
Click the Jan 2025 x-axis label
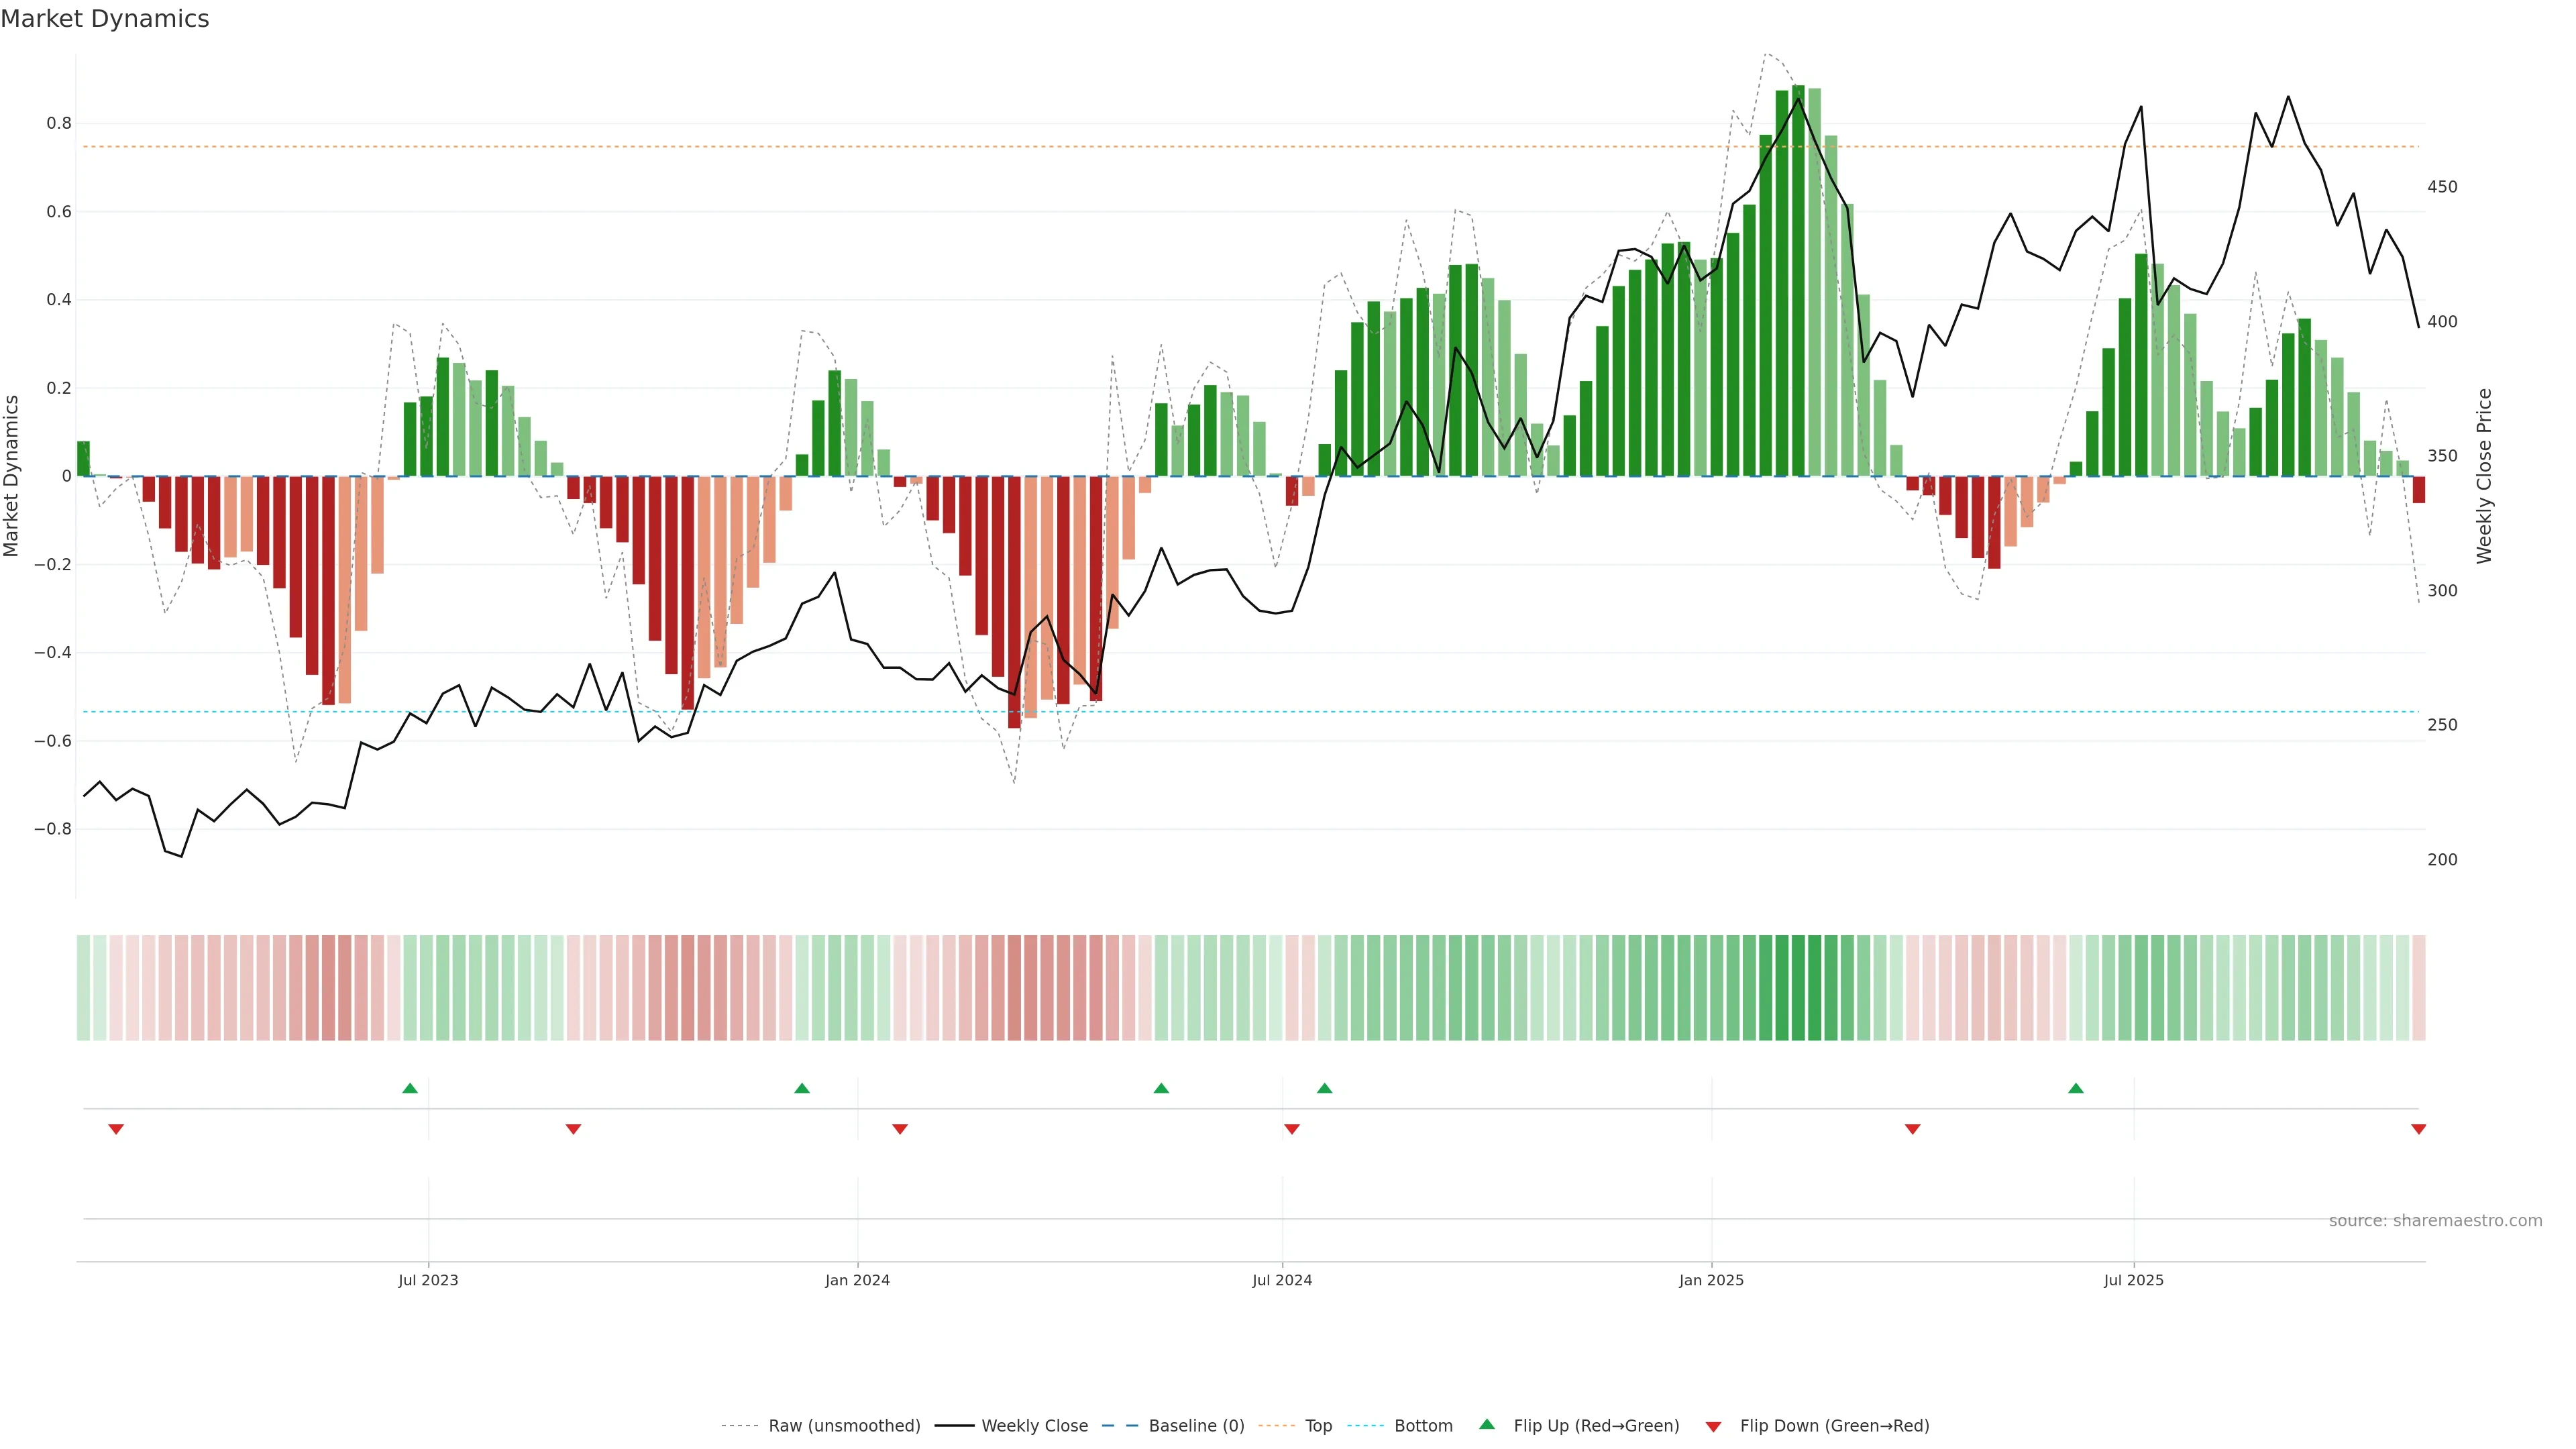pos(1711,1280)
